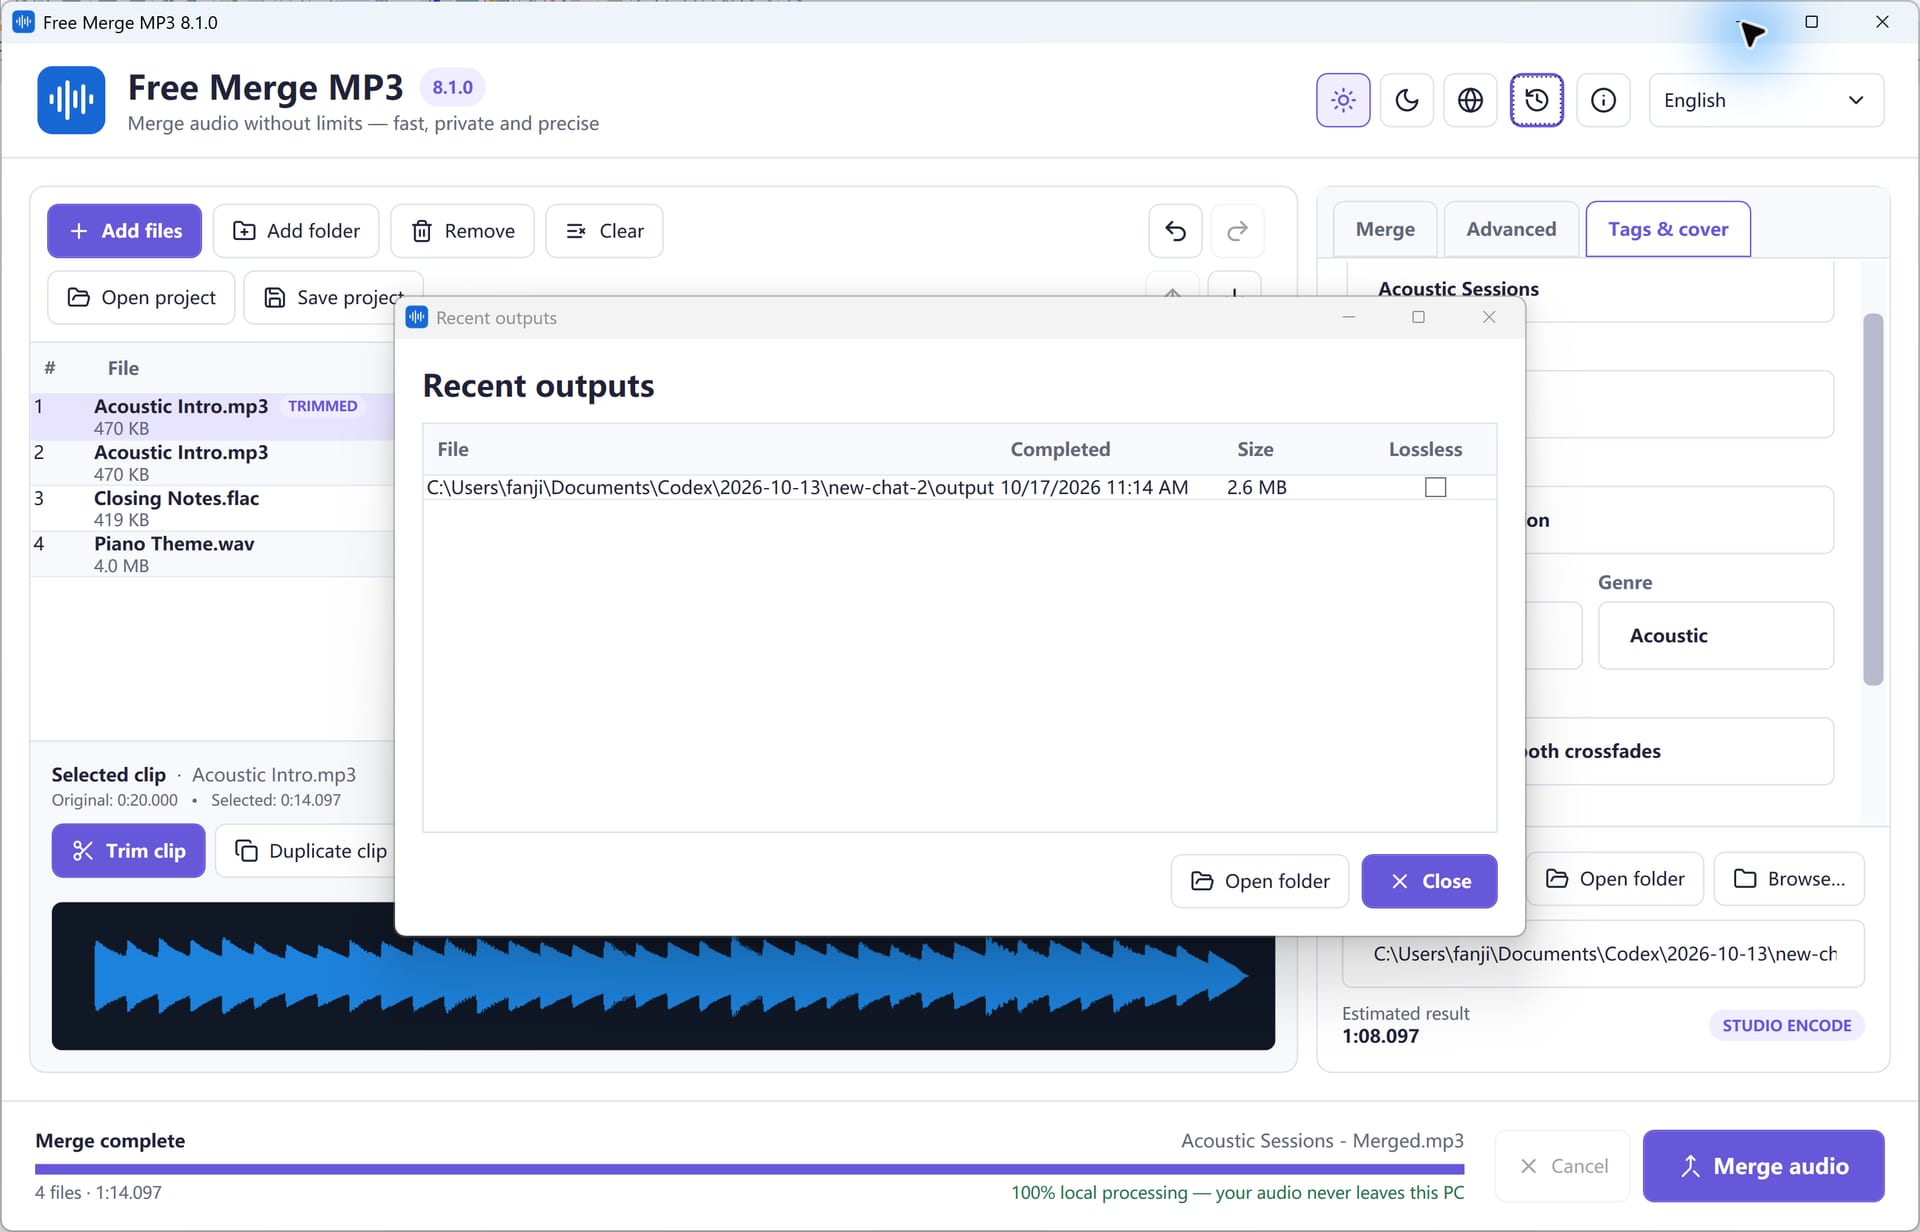
Task: Click the Free Merge MP3 waveform logo
Action: pyautogui.click(x=71, y=100)
